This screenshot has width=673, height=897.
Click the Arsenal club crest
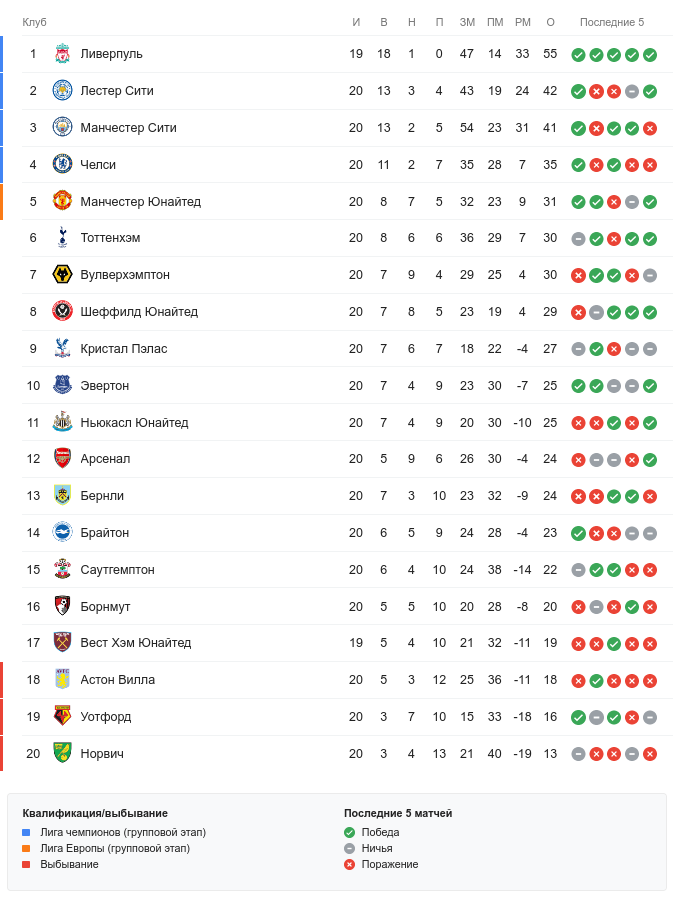coord(62,459)
